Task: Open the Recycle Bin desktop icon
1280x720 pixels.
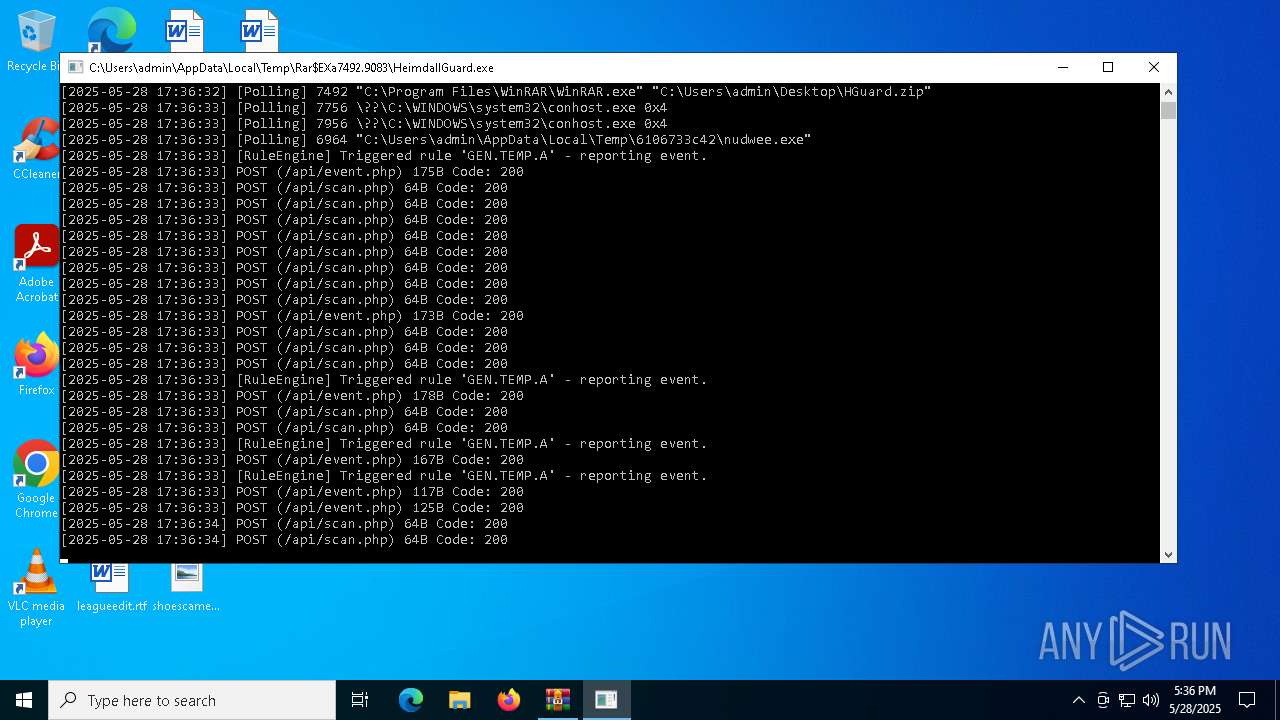Action: pos(35,40)
